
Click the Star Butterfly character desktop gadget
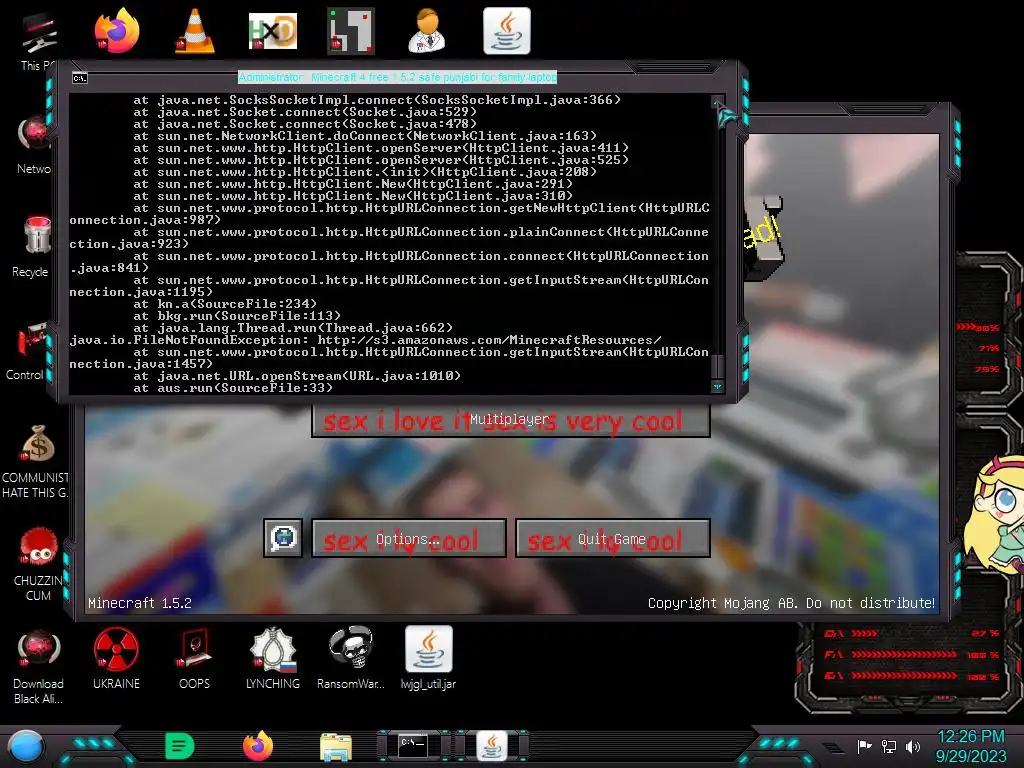(995, 515)
